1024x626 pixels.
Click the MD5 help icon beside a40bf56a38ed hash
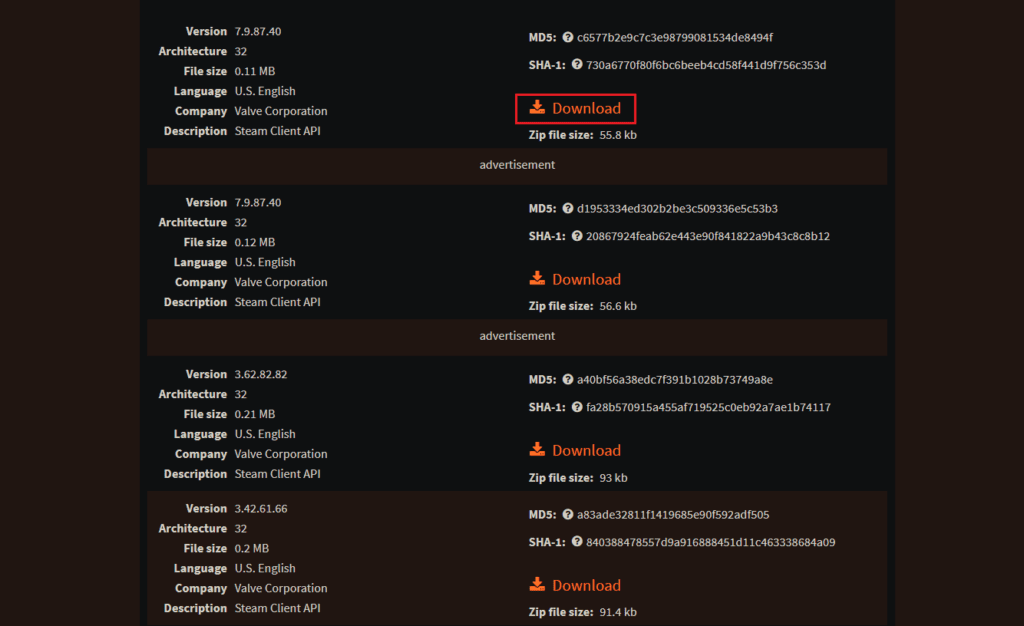coord(568,379)
